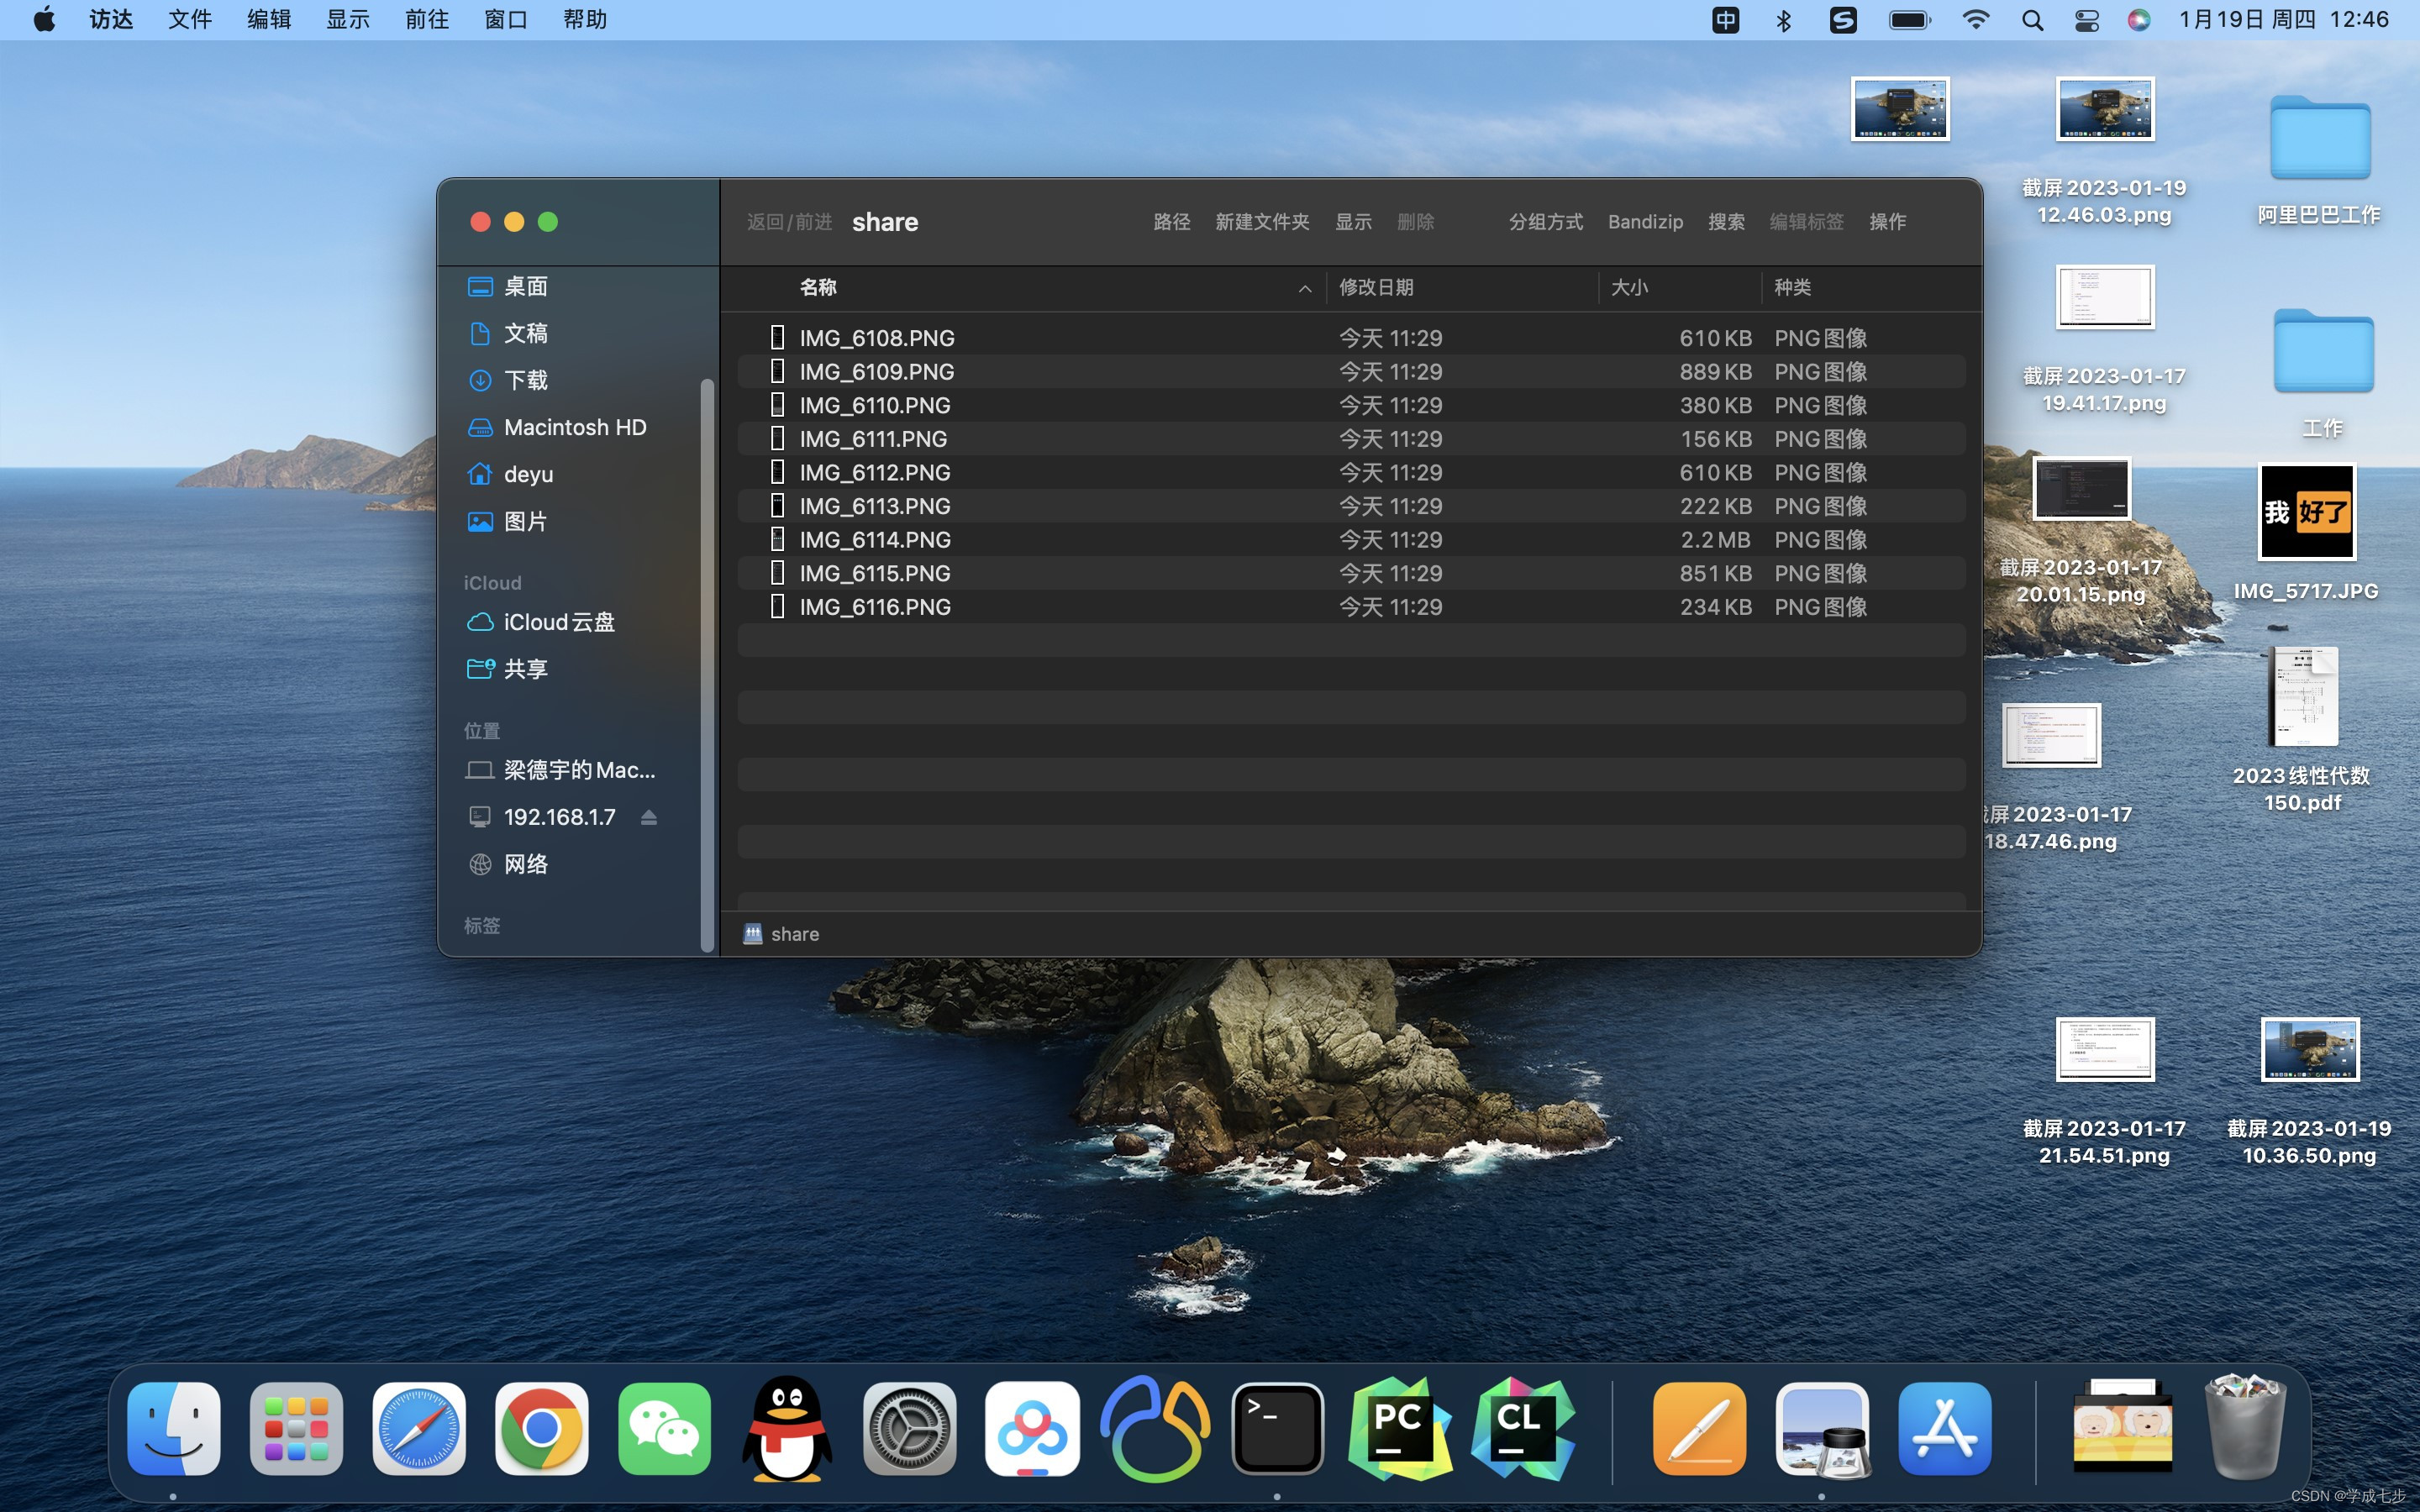Select Macintosh HD in the sidebar
The width and height of the screenshot is (2420, 1512).
(574, 427)
